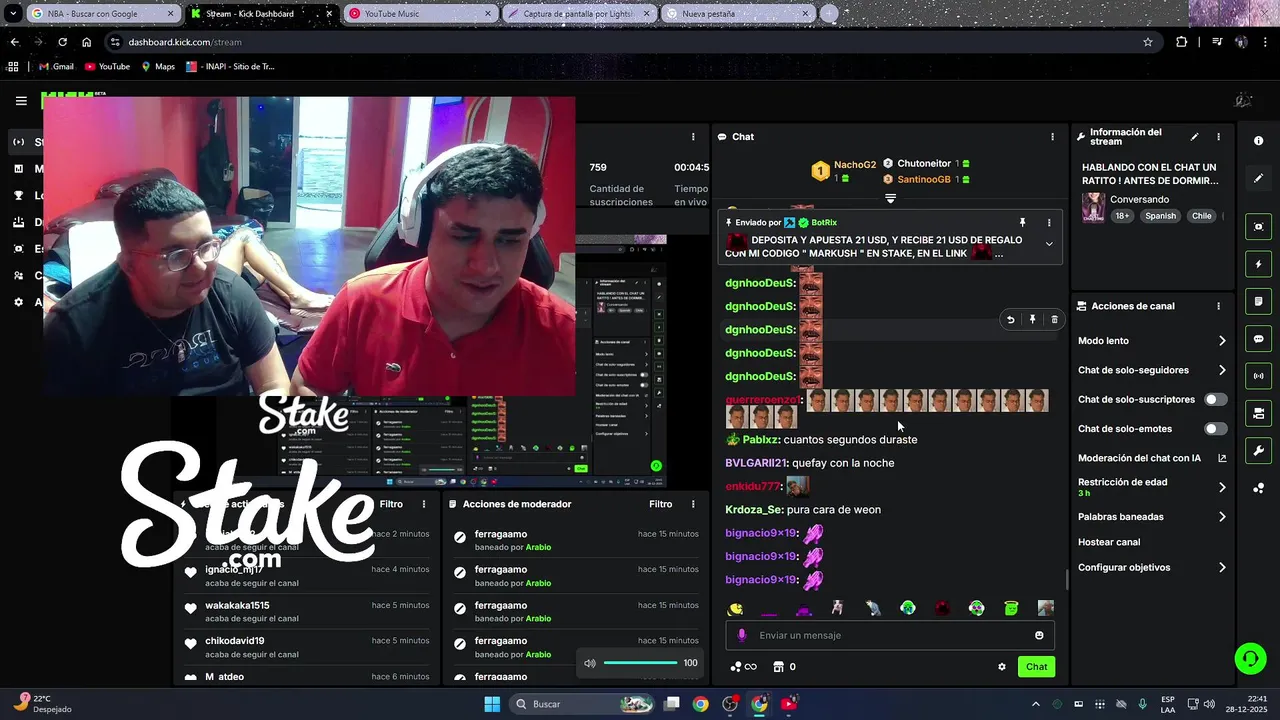Click the focus frame icon in right sidebar
1280x720 pixels.
click(x=1258, y=227)
